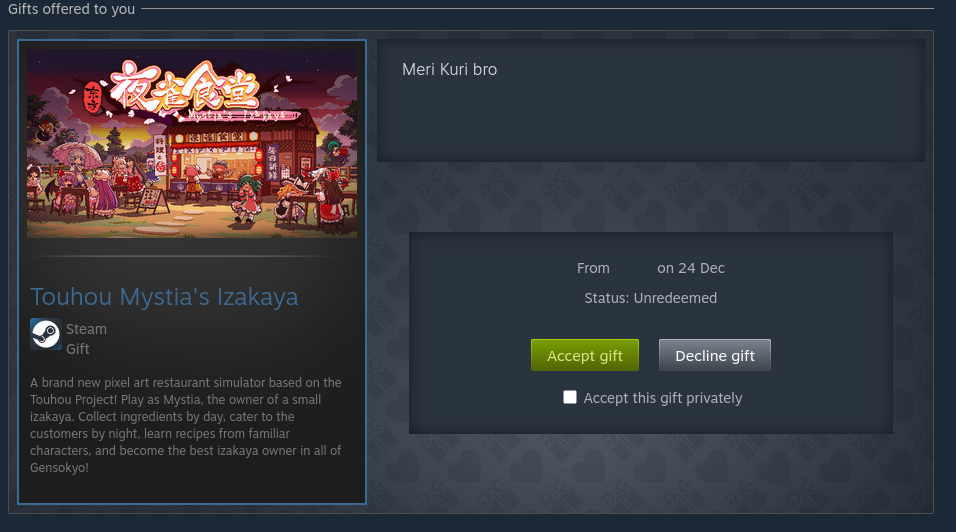
Task: Decline the gift
Action: 715,355
